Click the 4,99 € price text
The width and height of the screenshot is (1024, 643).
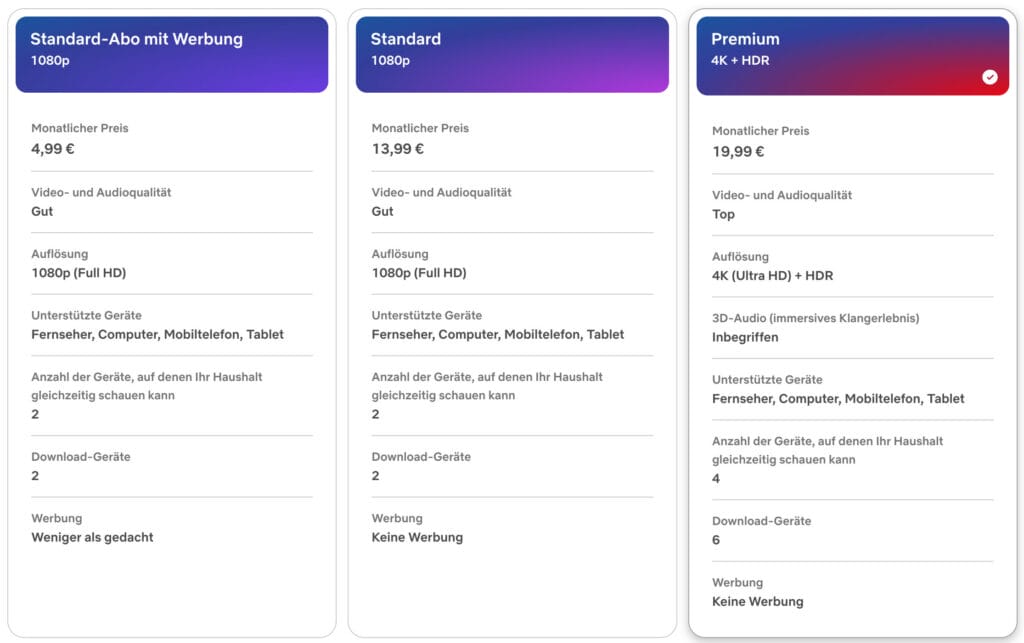[48, 148]
